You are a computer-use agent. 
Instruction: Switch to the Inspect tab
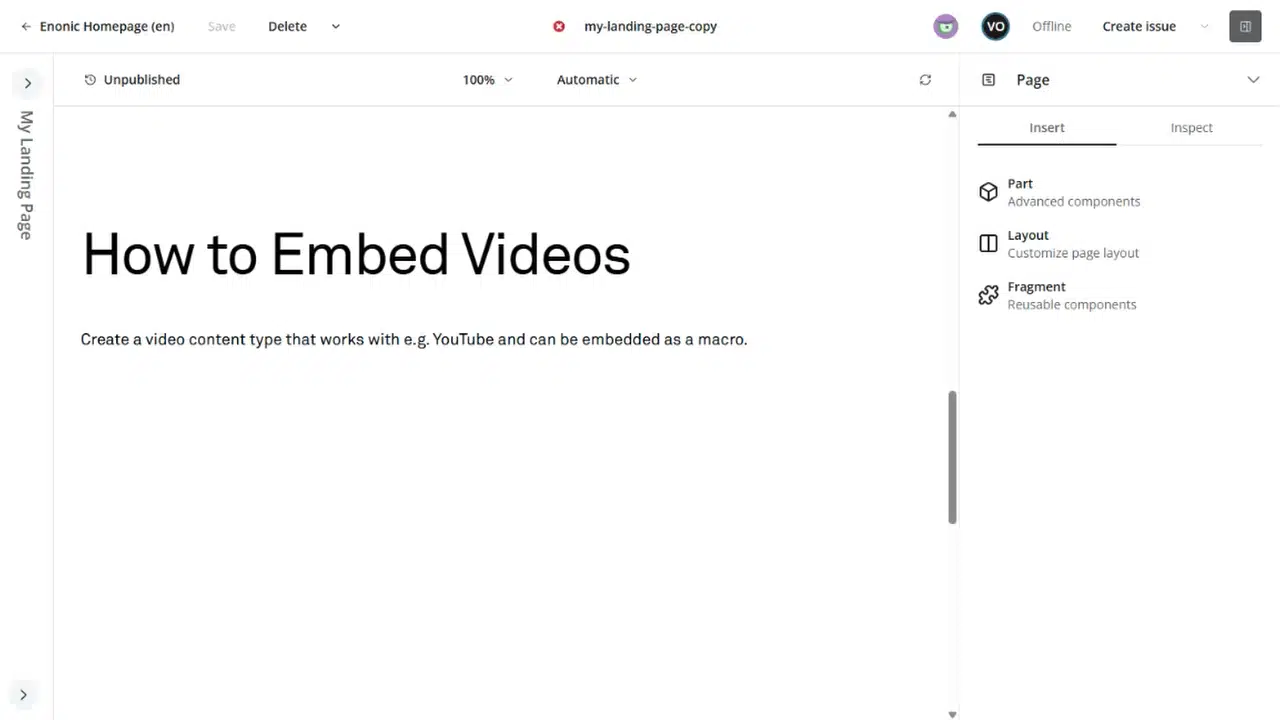click(x=1191, y=128)
